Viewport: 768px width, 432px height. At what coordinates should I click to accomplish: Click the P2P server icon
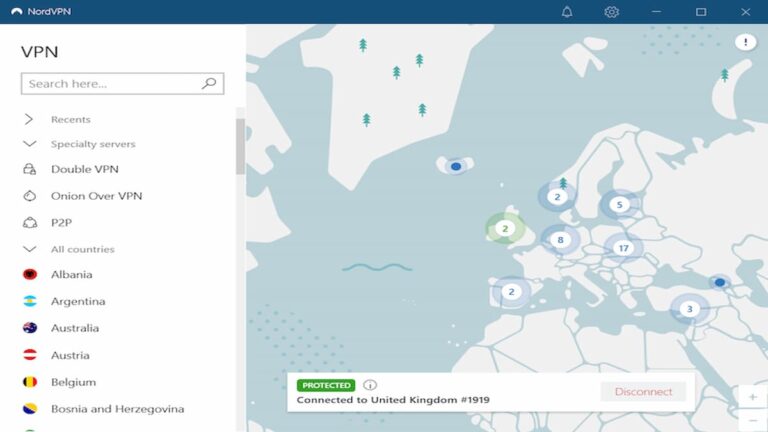coord(30,223)
